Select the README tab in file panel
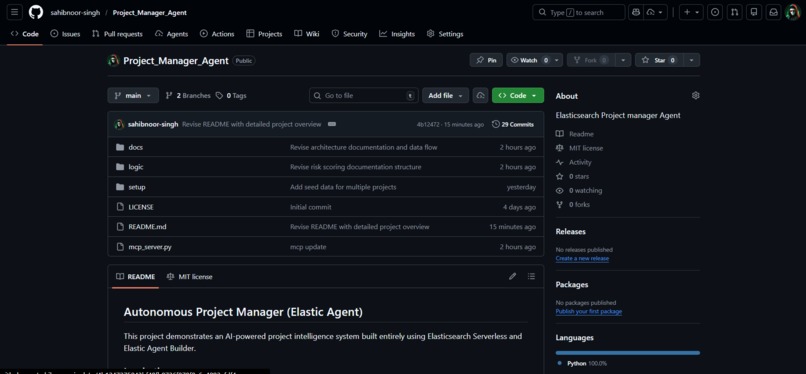Image resolution: width=806 pixels, height=374 pixels. [135, 276]
